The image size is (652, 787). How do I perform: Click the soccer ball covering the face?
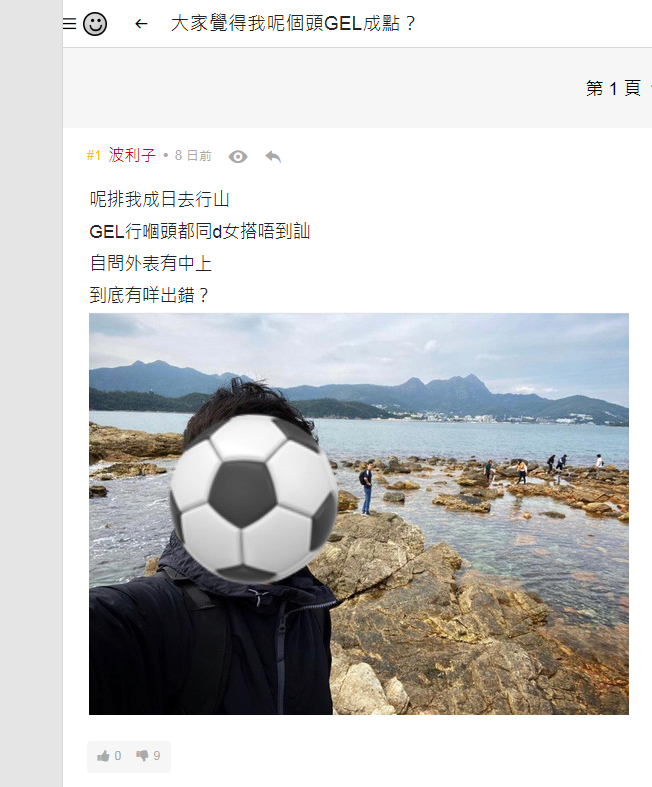[x=254, y=499]
